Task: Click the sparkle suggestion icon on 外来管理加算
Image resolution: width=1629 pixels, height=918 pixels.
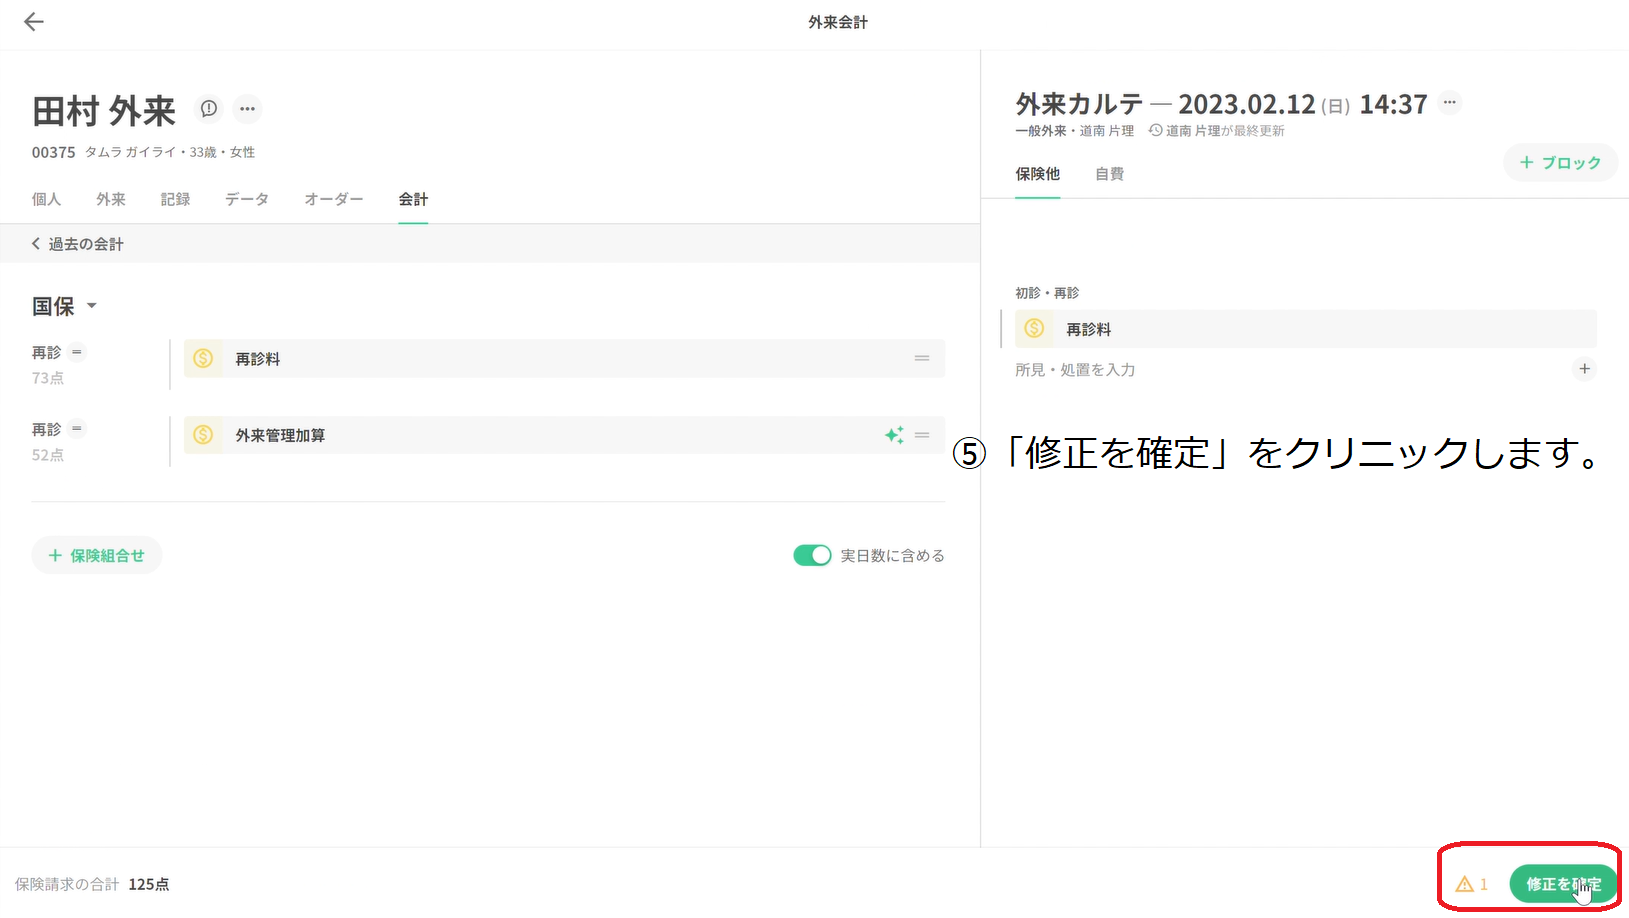Action: click(x=894, y=435)
